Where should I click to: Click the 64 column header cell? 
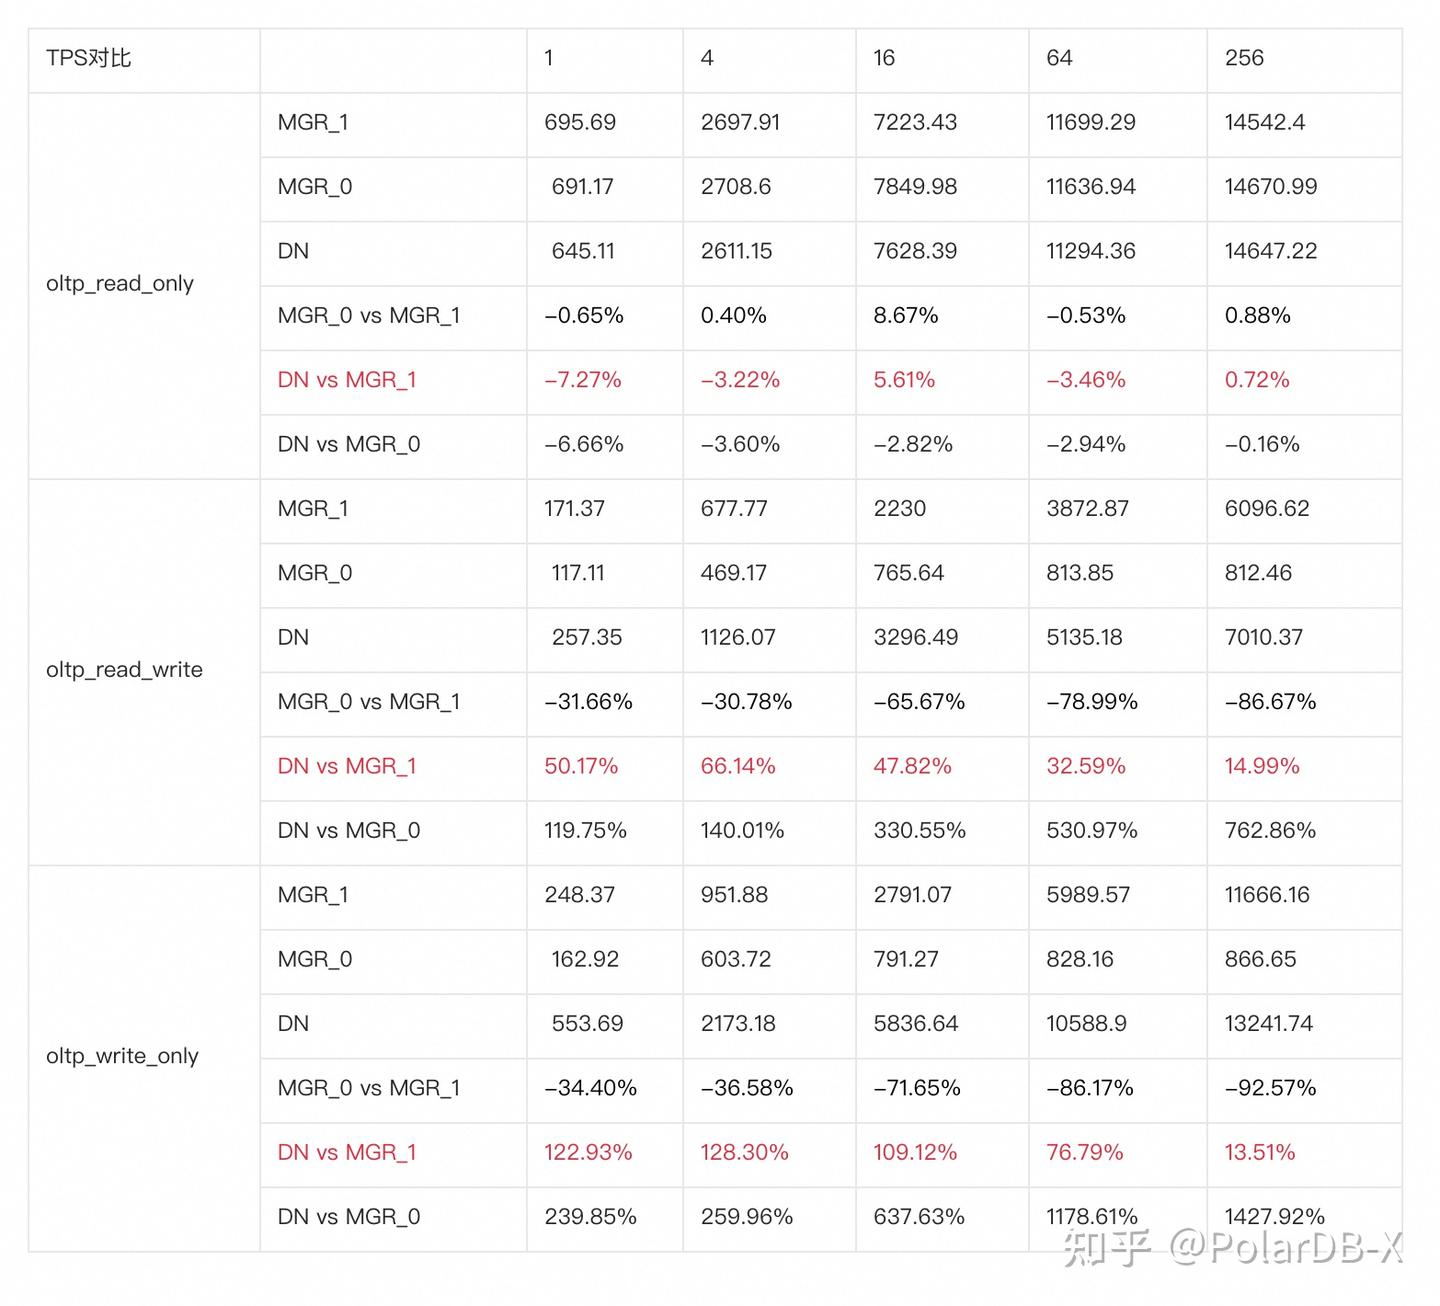pyautogui.click(x=1059, y=58)
